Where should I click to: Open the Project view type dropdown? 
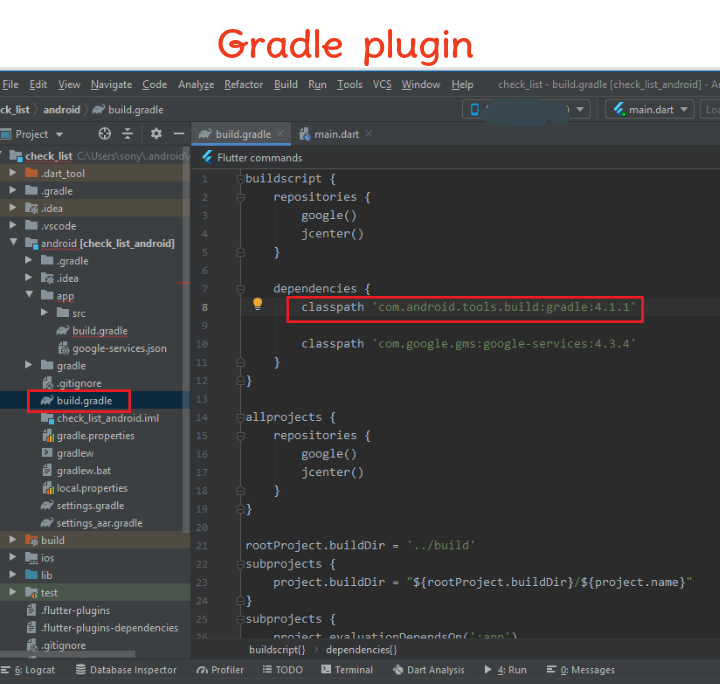tap(59, 135)
